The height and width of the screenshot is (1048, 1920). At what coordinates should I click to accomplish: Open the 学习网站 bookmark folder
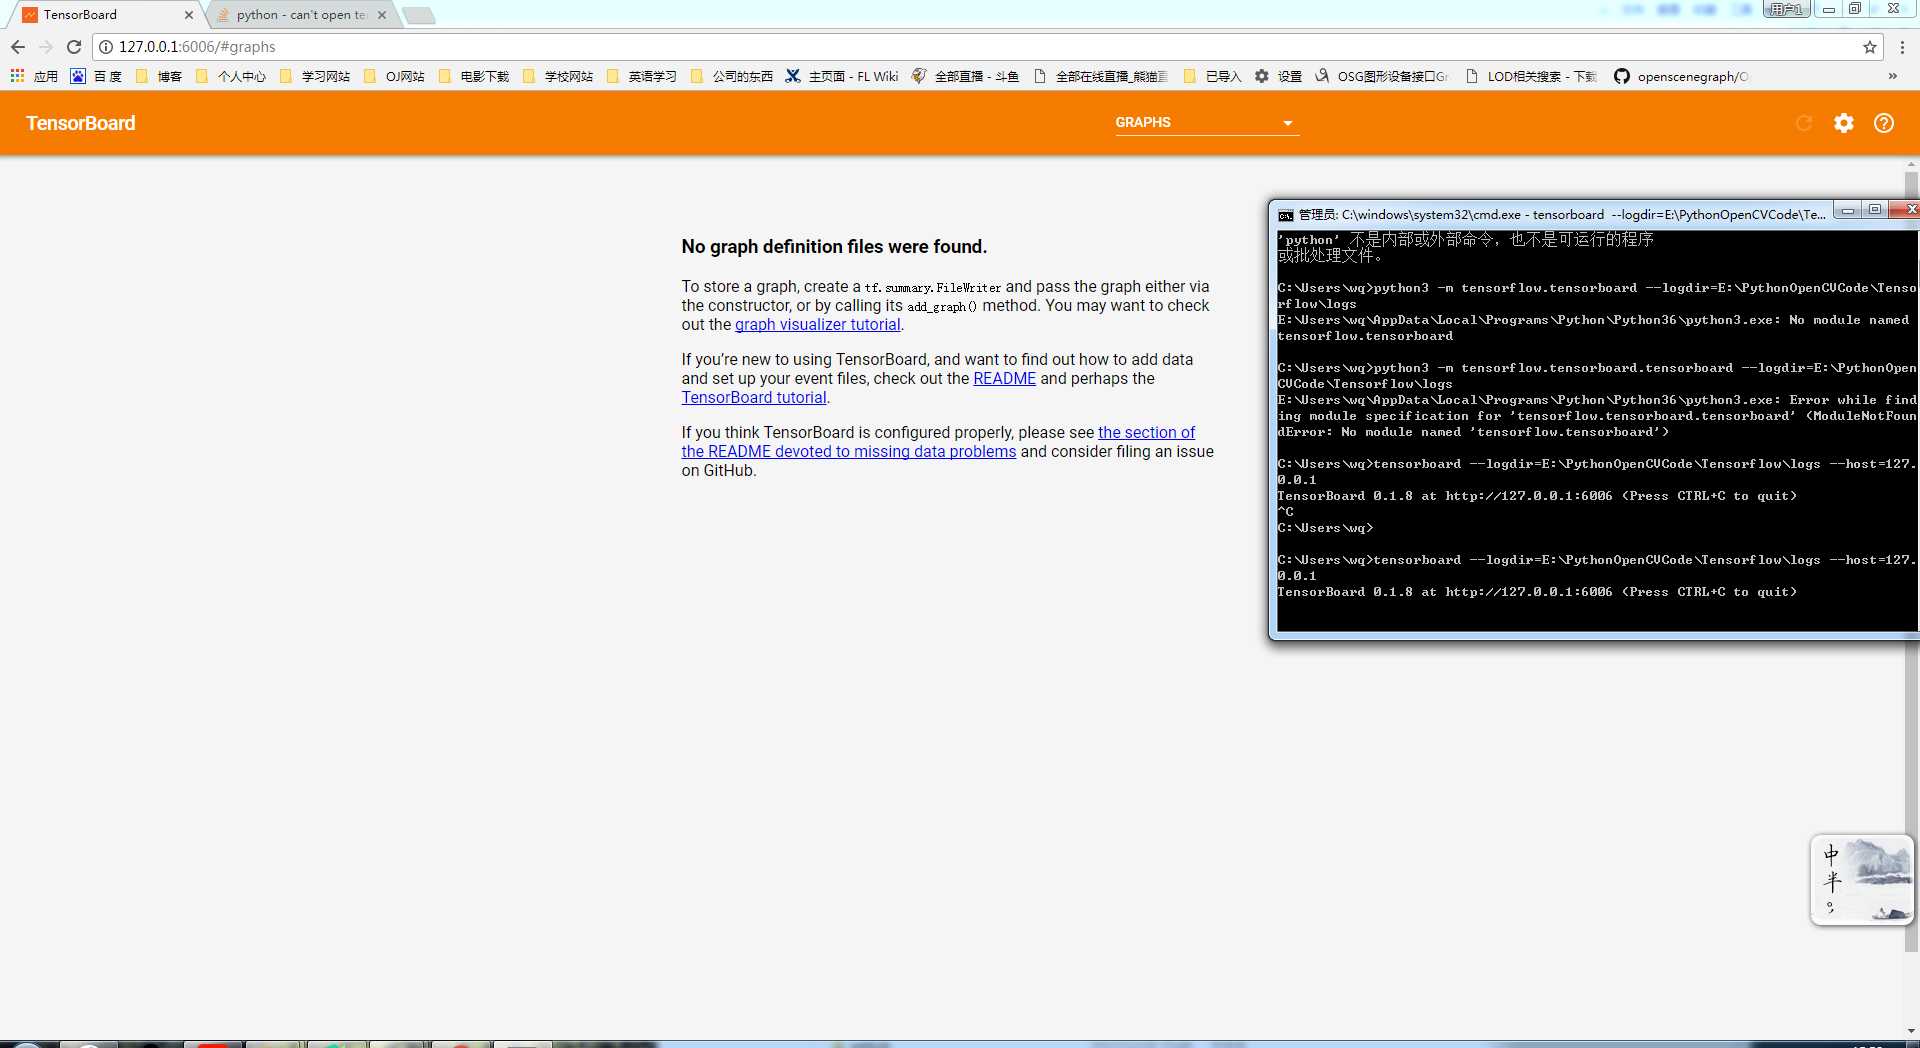(x=314, y=76)
